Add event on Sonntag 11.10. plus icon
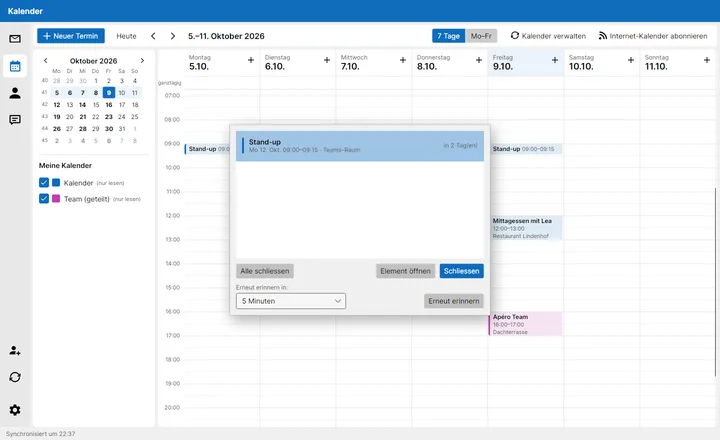 [707, 60]
